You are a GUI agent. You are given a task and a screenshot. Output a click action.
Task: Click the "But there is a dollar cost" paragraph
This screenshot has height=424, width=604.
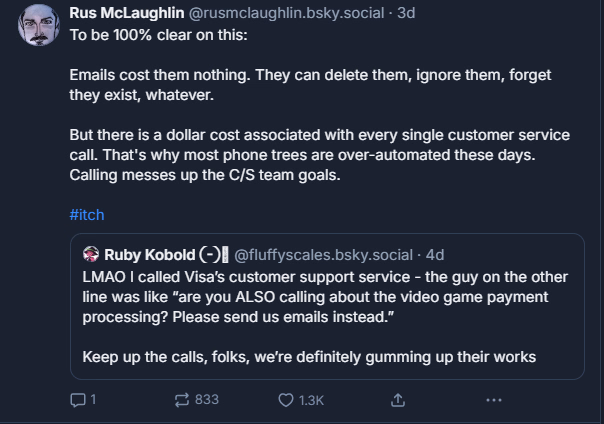(320, 155)
